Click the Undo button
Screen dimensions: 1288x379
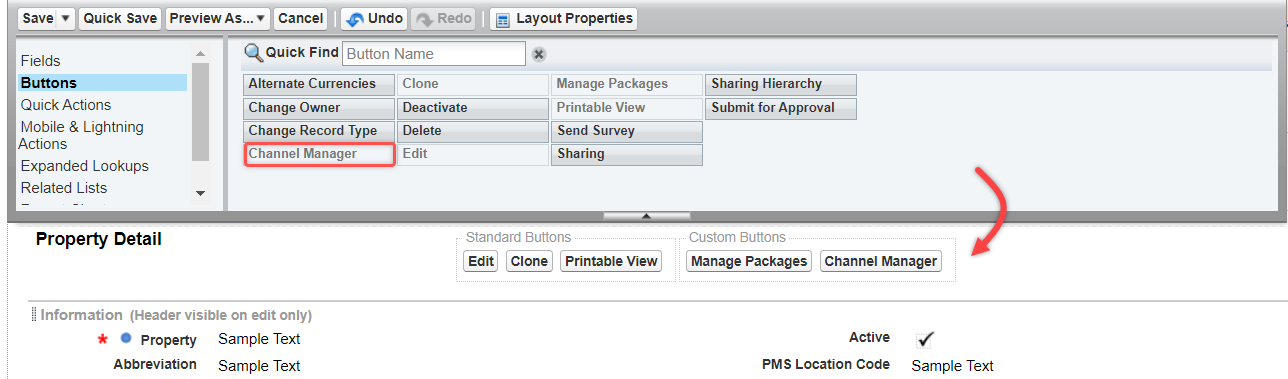[374, 18]
